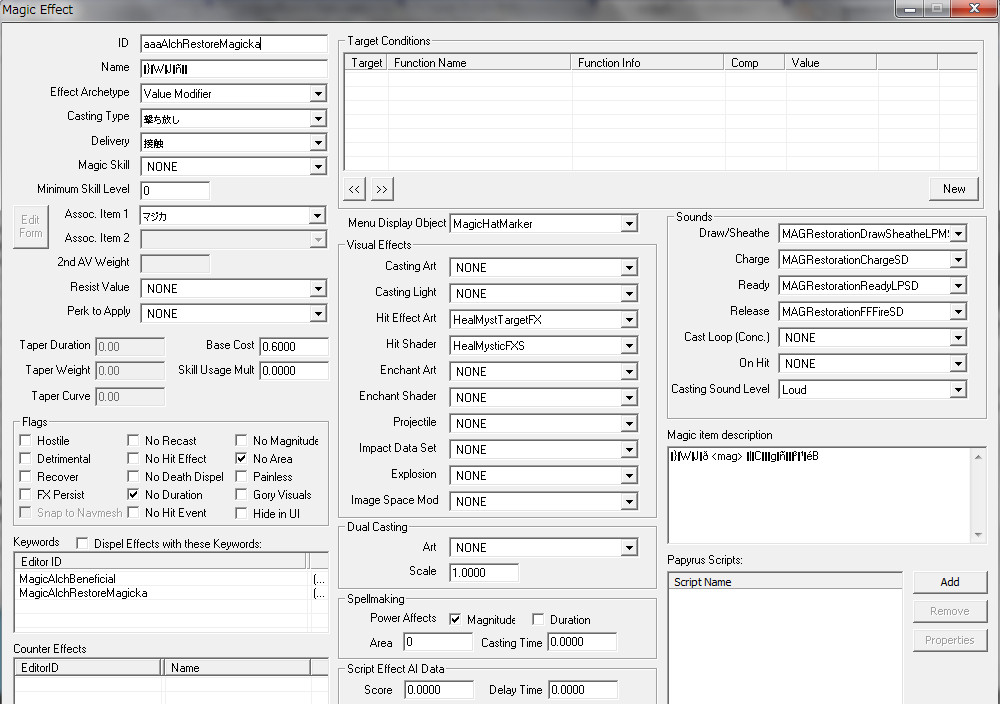Click the Minimum Skill Level field
Image resolution: width=1000 pixels, height=704 pixels.
coord(175,191)
